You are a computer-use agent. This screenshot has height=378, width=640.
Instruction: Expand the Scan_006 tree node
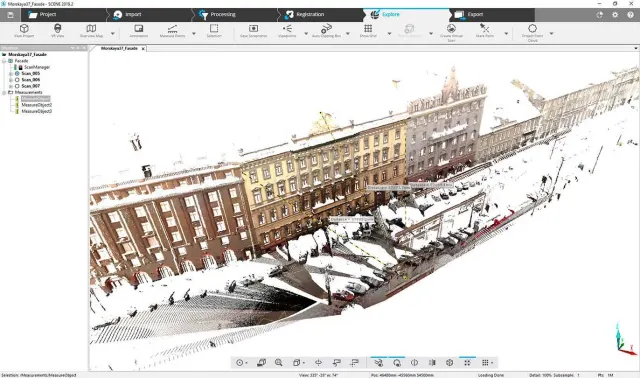[11, 80]
